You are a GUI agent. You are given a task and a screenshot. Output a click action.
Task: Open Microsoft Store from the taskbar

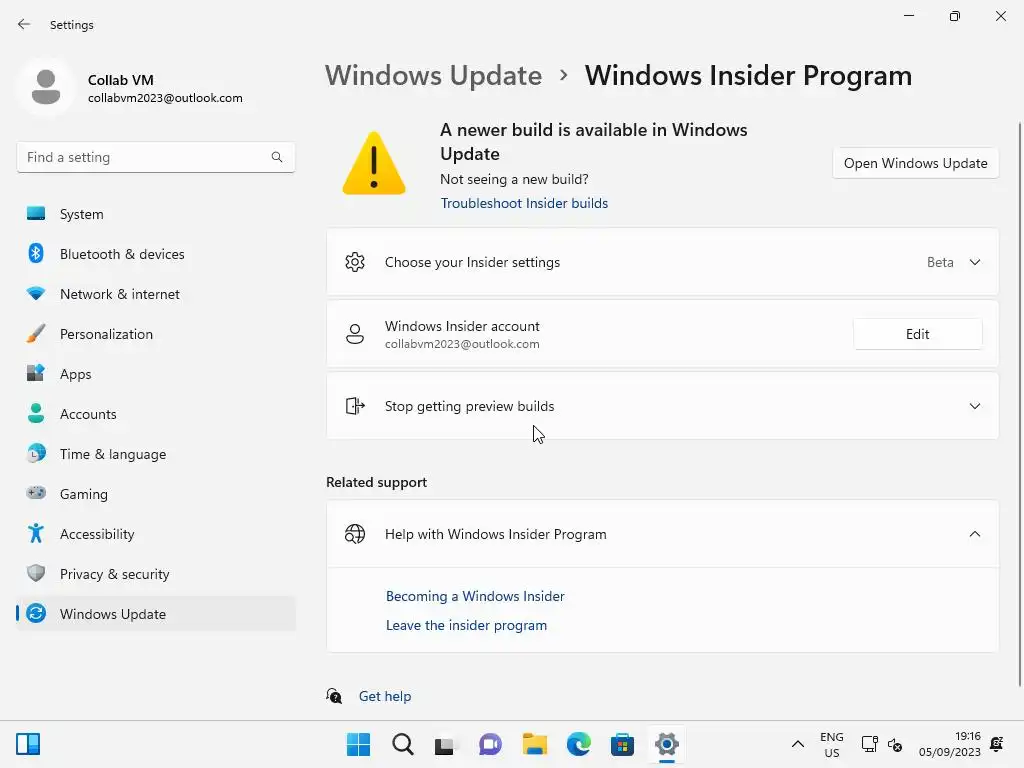click(x=622, y=744)
